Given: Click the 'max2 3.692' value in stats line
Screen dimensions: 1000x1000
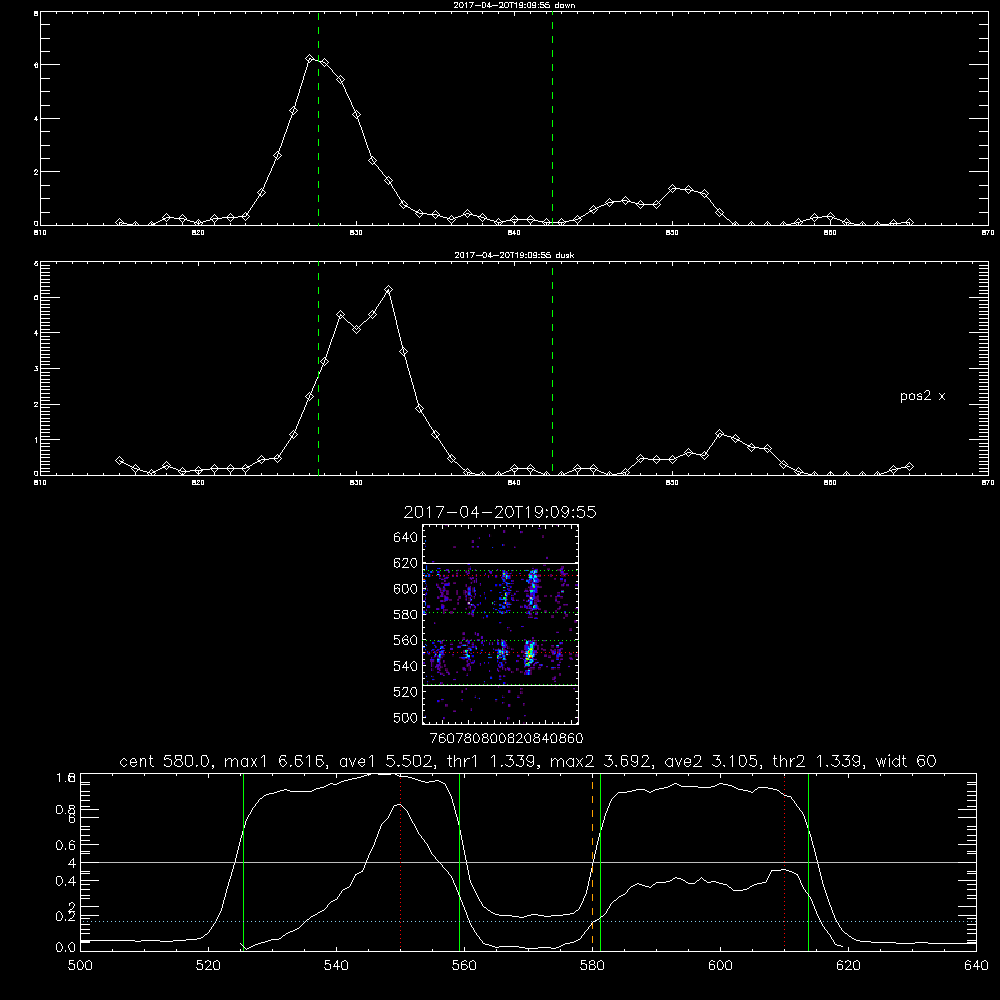Looking at the screenshot, I should (601, 761).
